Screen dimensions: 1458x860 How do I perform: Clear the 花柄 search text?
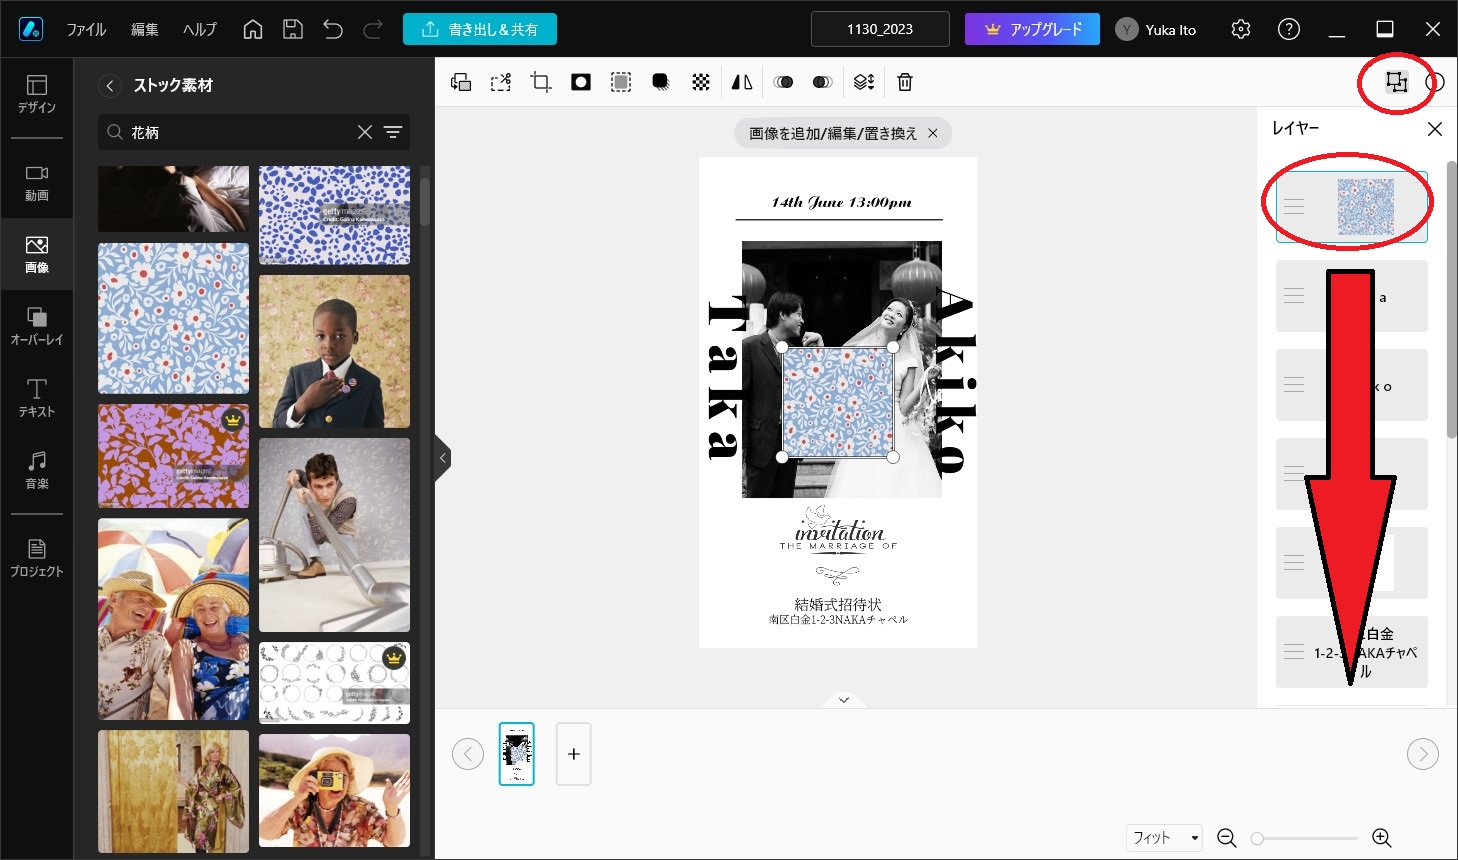(x=365, y=132)
